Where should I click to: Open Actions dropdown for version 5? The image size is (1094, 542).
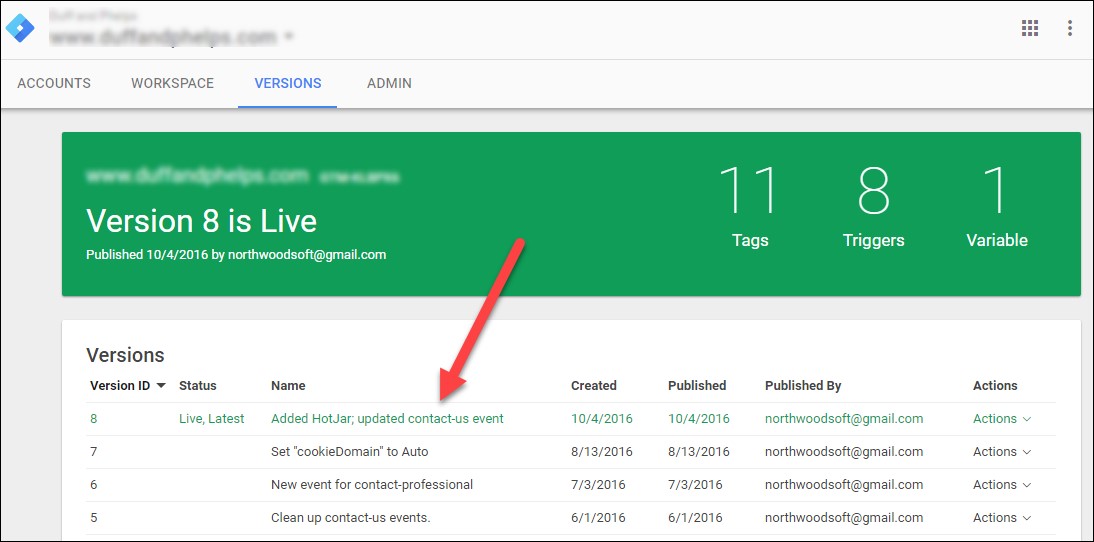click(1002, 518)
